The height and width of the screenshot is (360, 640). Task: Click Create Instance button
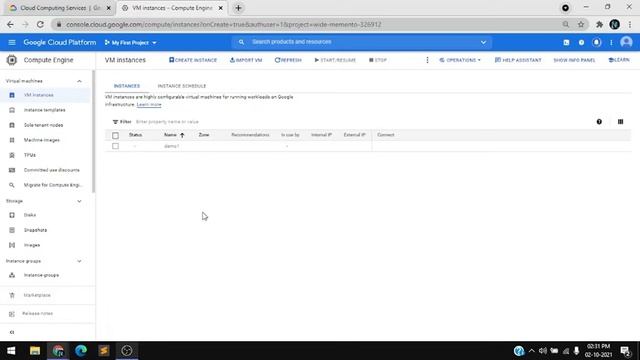(193, 60)
